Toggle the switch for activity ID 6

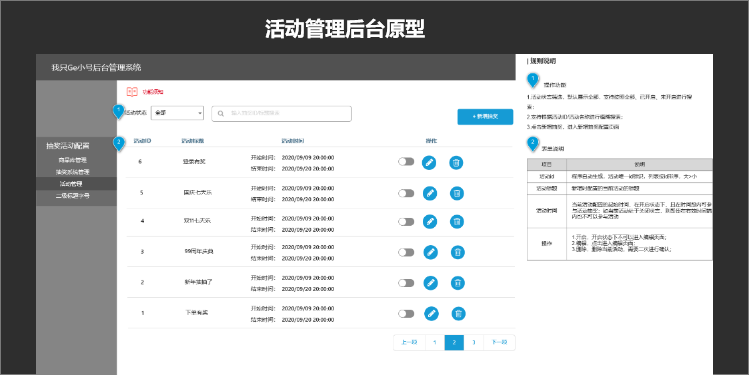pyautogui.click(x=406, y=162)
